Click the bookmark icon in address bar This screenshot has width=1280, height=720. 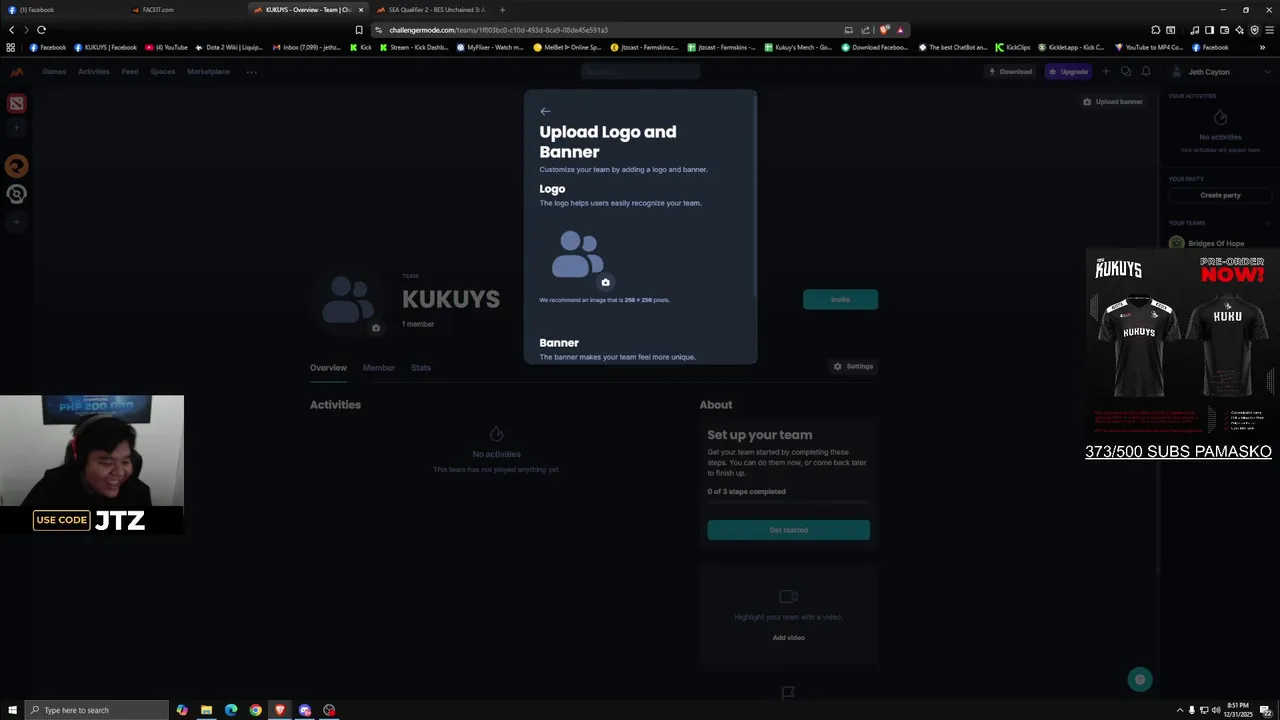[x=359, y=30]
